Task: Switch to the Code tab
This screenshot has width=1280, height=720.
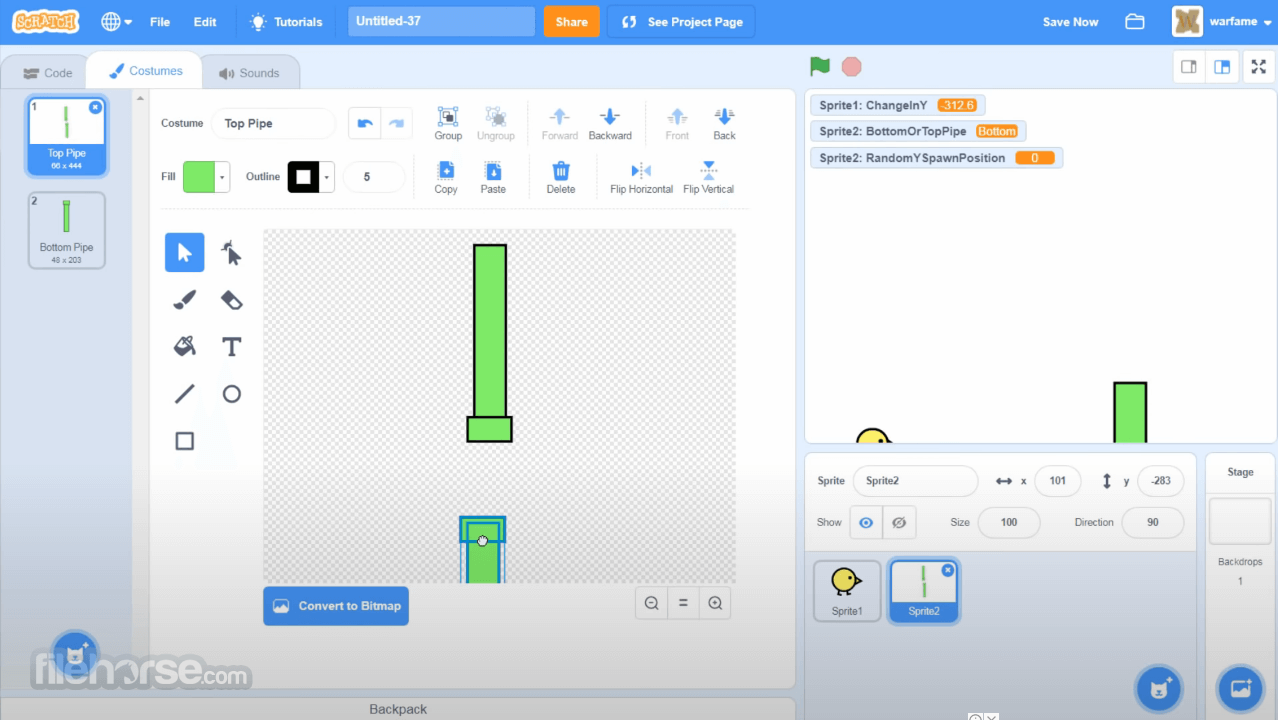Action: pyautogui.click(x=47, y=73)
